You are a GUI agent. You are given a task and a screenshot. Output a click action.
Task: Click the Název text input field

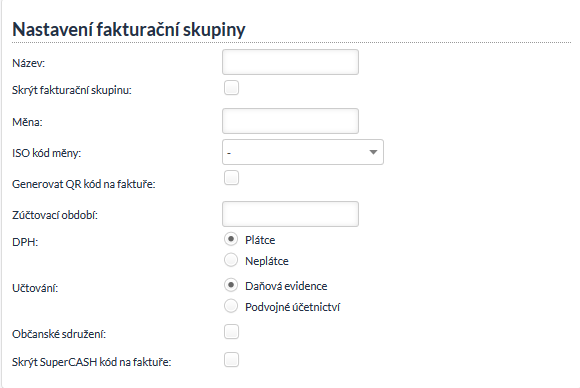(290, 62)
